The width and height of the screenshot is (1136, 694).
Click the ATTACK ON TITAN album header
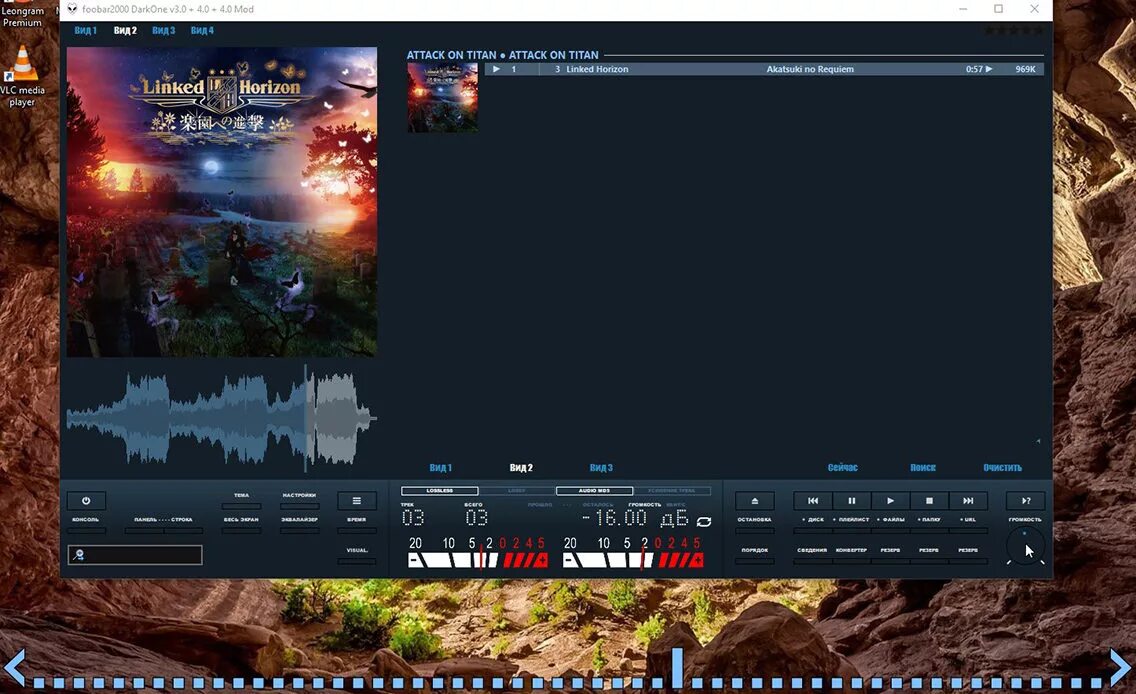502,55
